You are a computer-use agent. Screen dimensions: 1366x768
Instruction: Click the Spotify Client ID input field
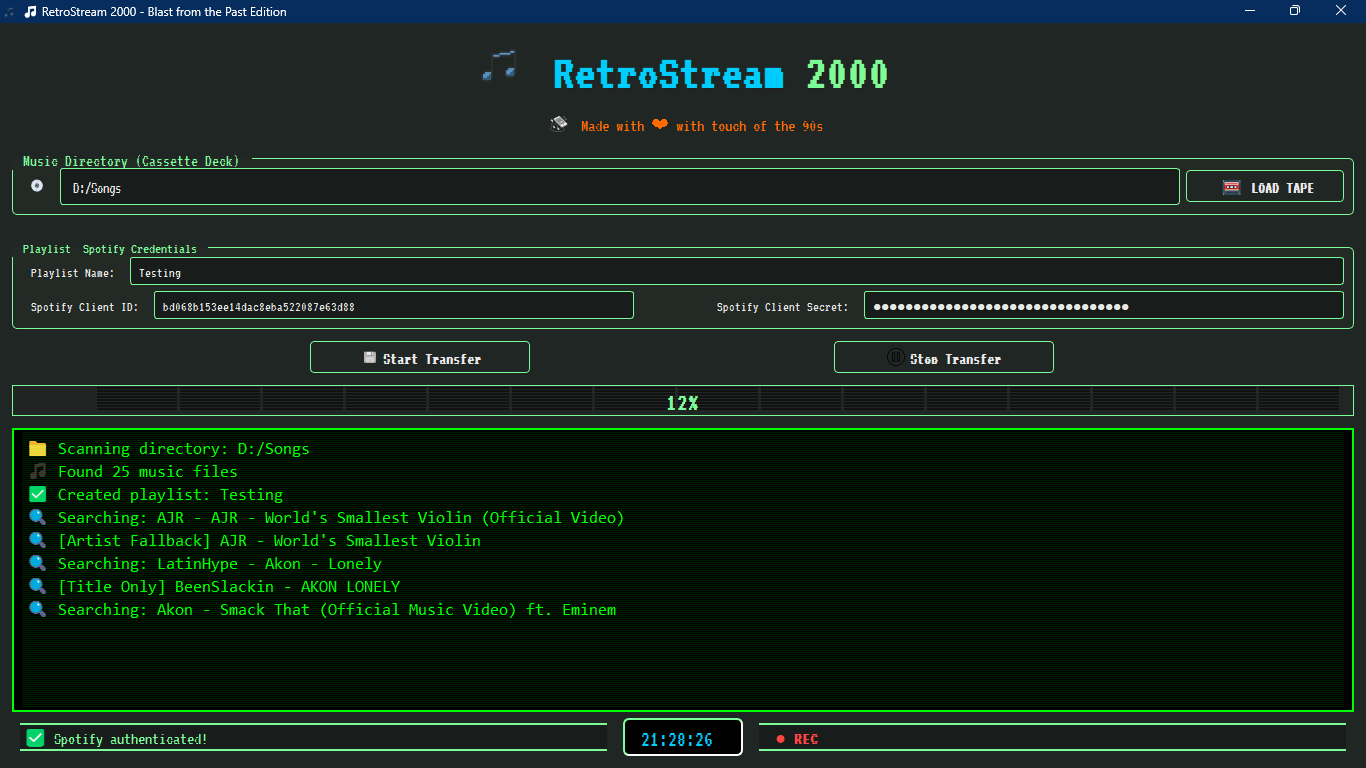coord(394,306)
